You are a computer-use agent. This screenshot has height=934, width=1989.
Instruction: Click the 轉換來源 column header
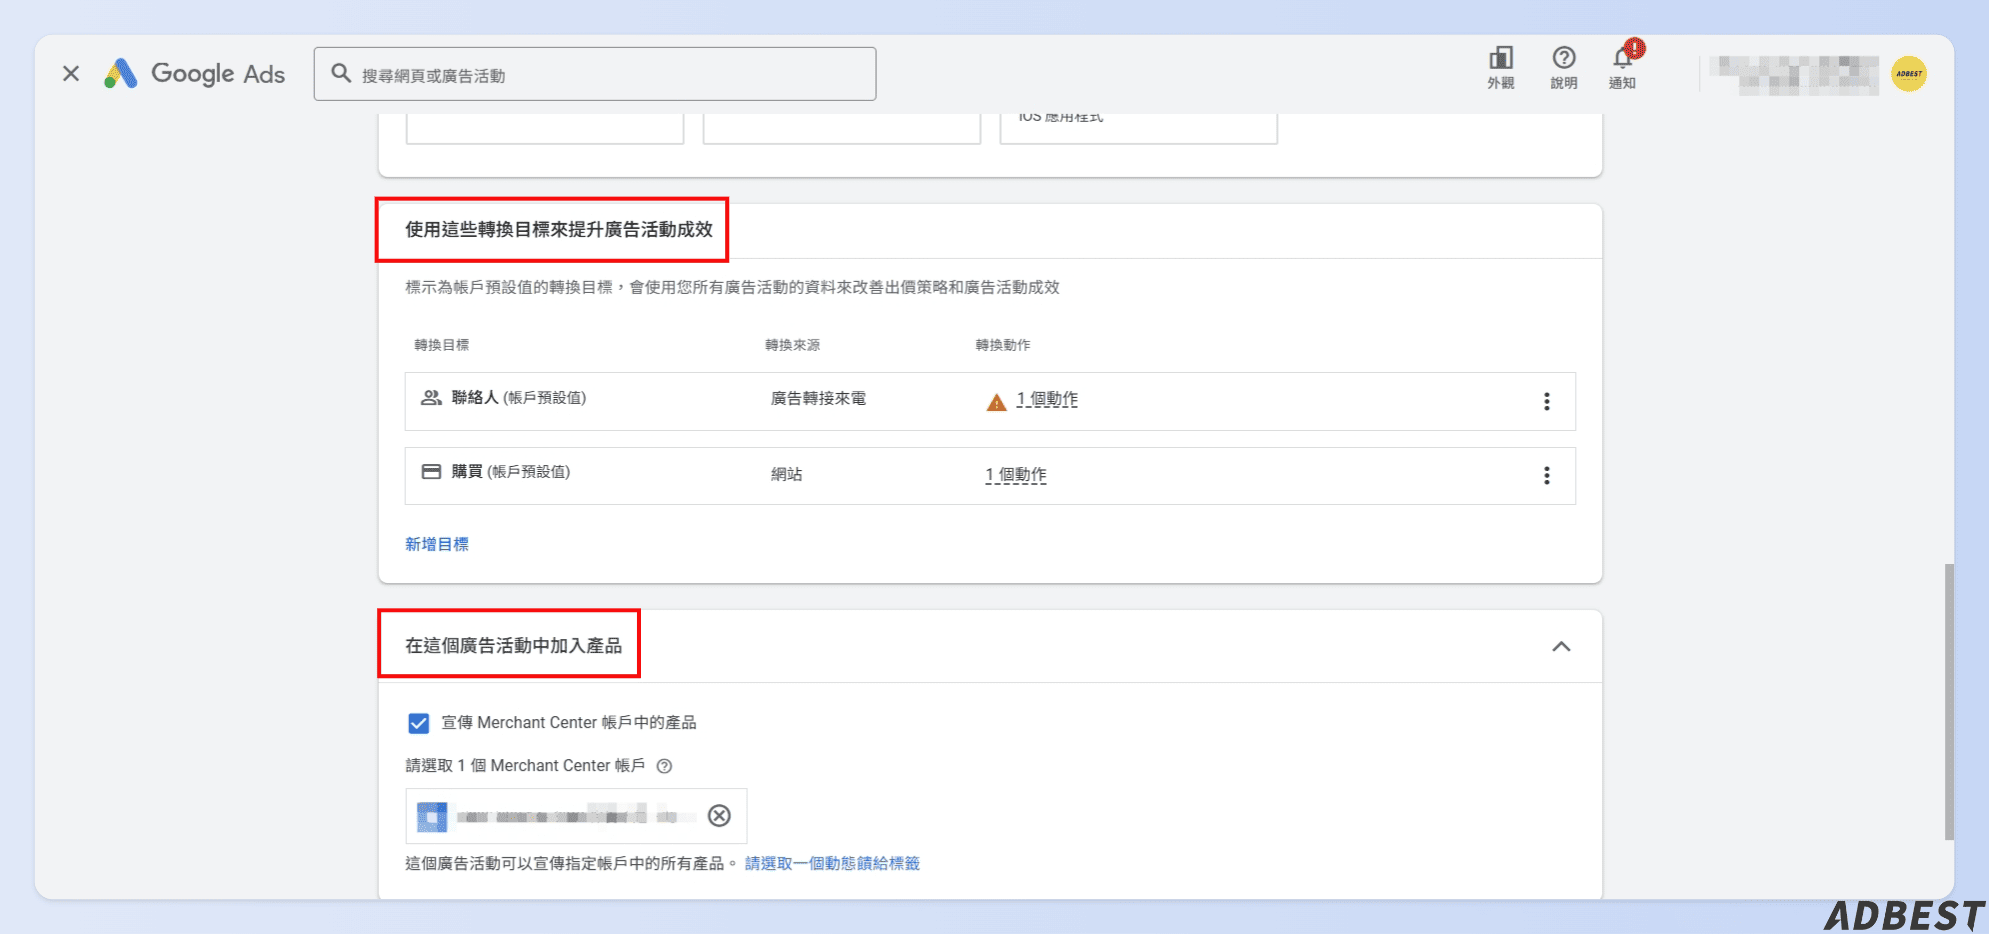[x=792, y=345]
